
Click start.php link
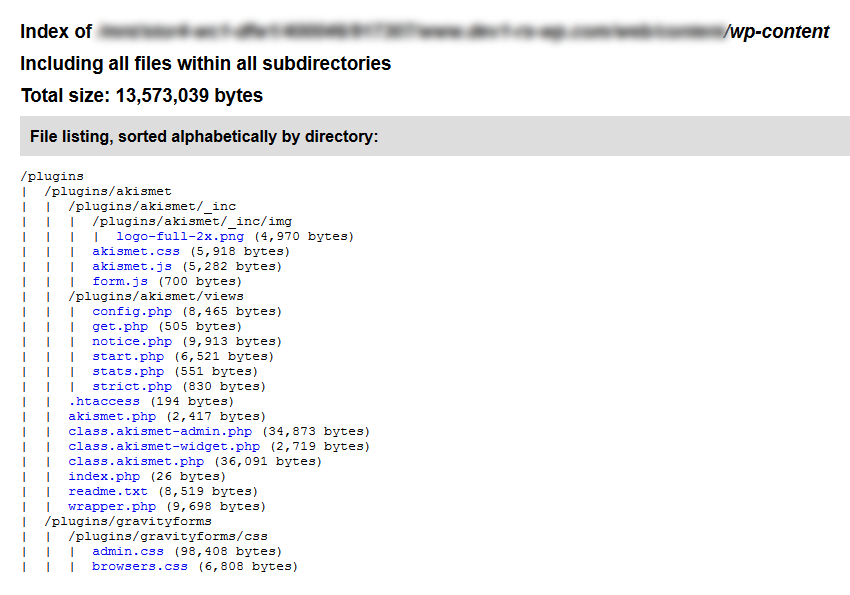(x=128, y=357)
